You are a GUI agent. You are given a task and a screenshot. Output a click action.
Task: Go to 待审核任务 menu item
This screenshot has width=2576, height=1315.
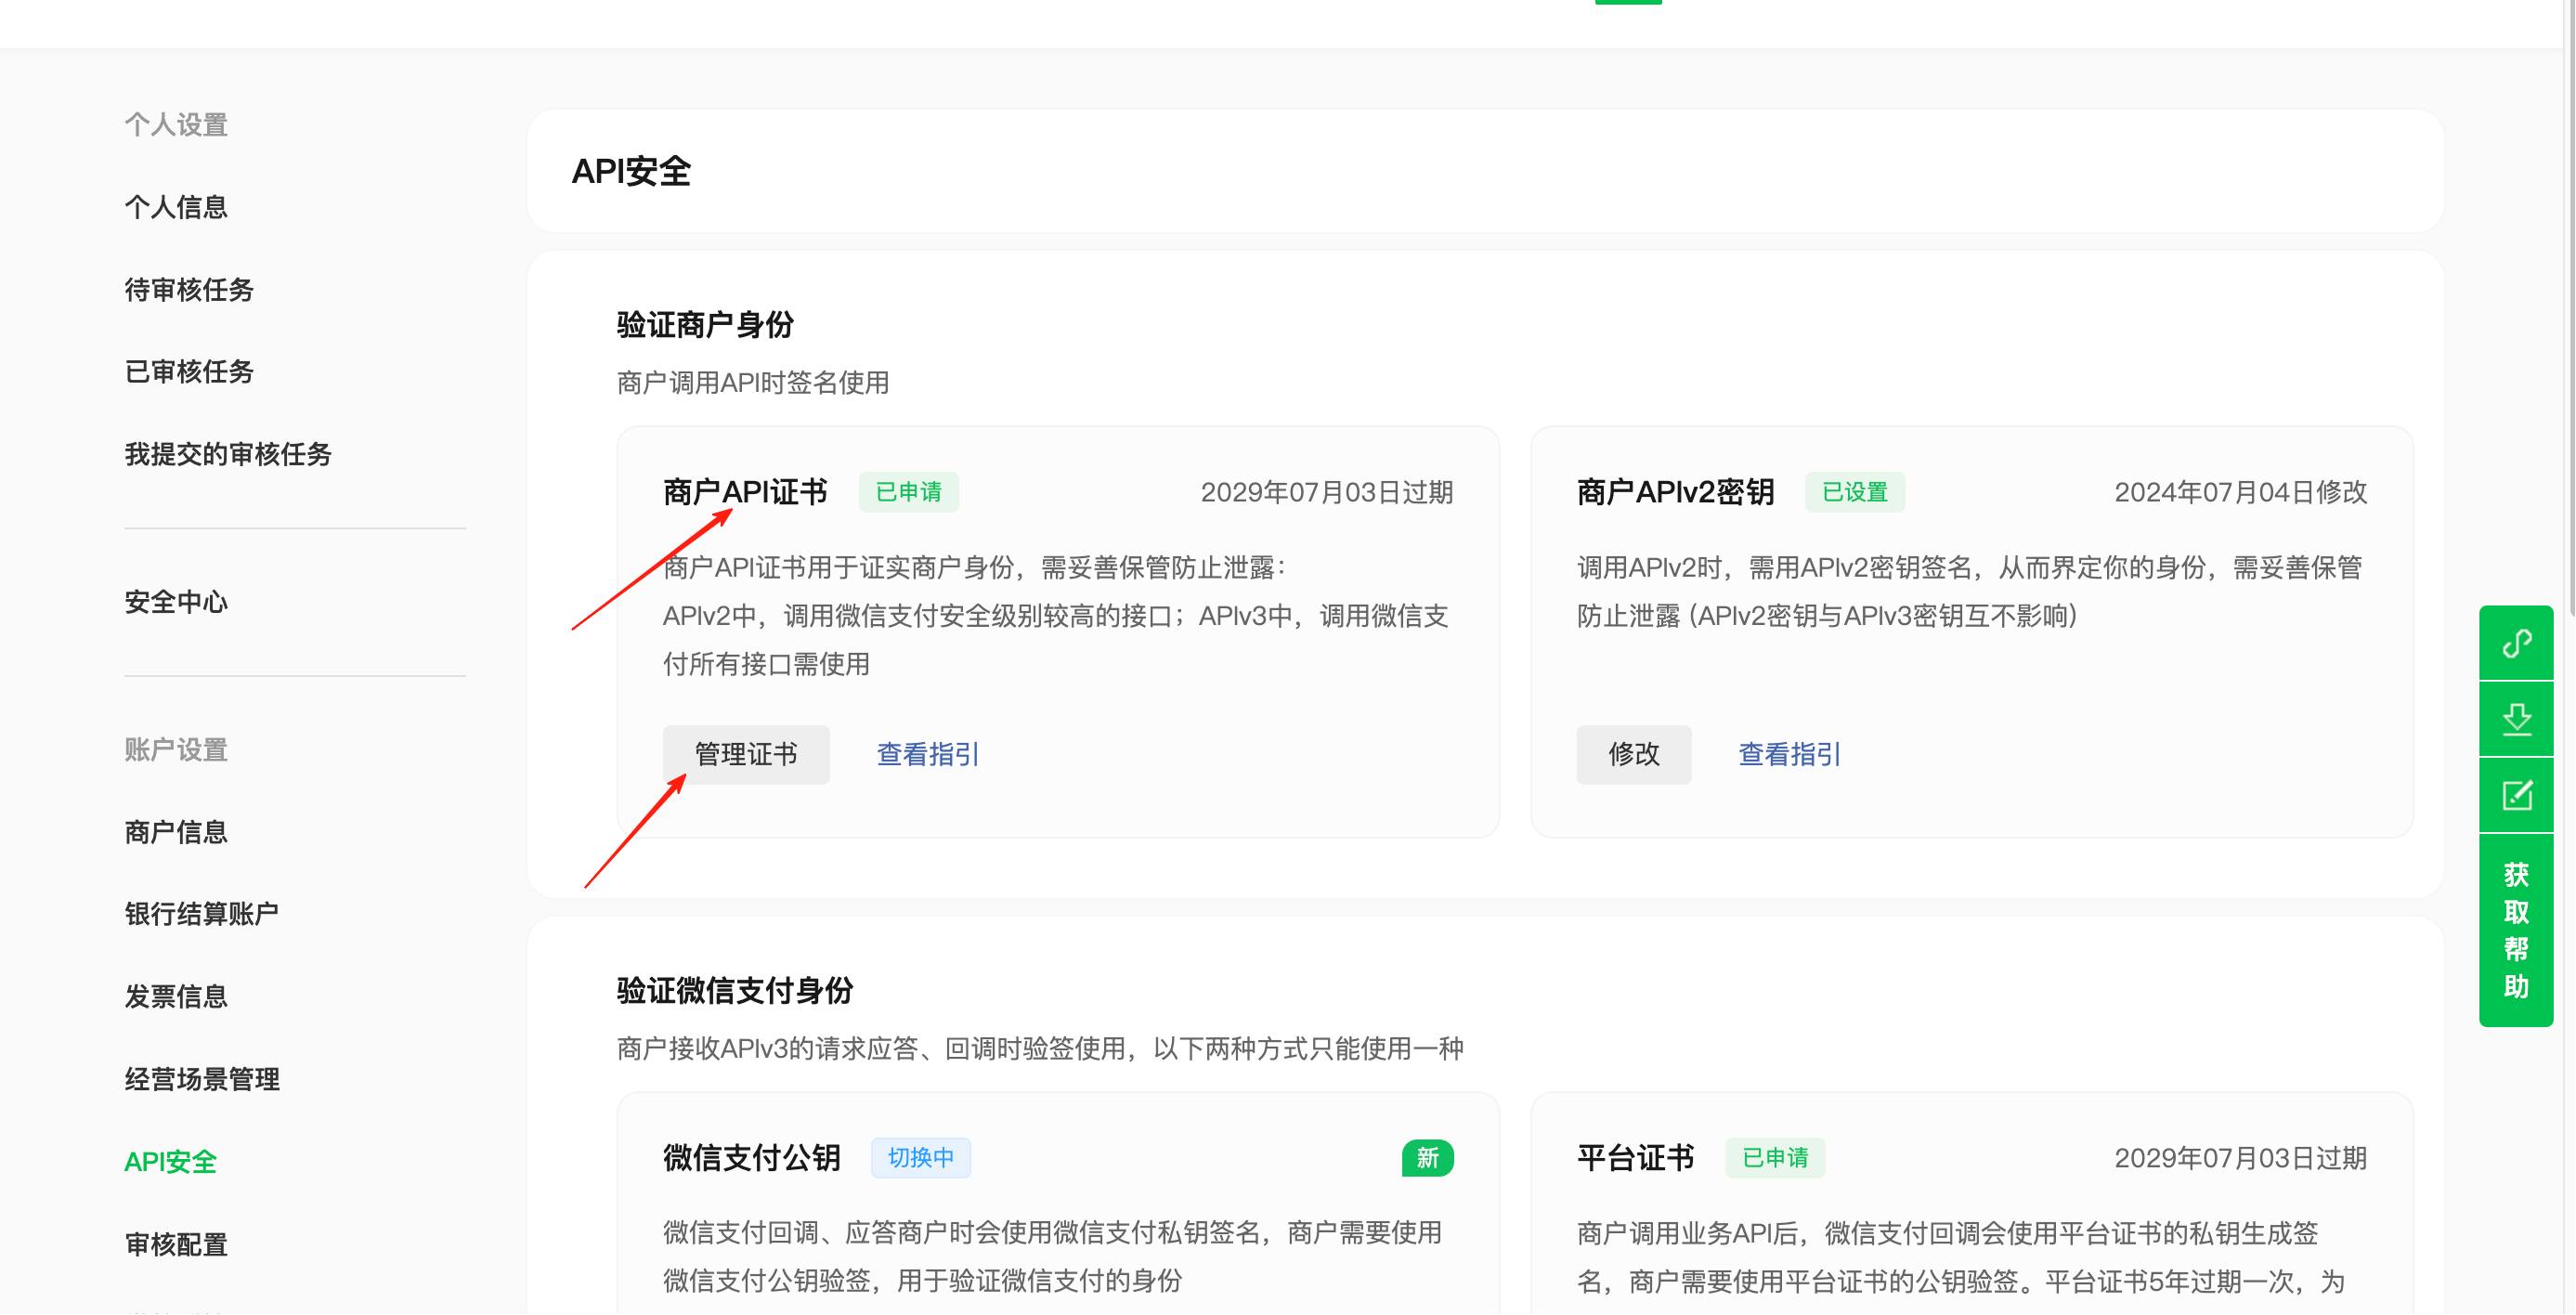tap(189, 290)
